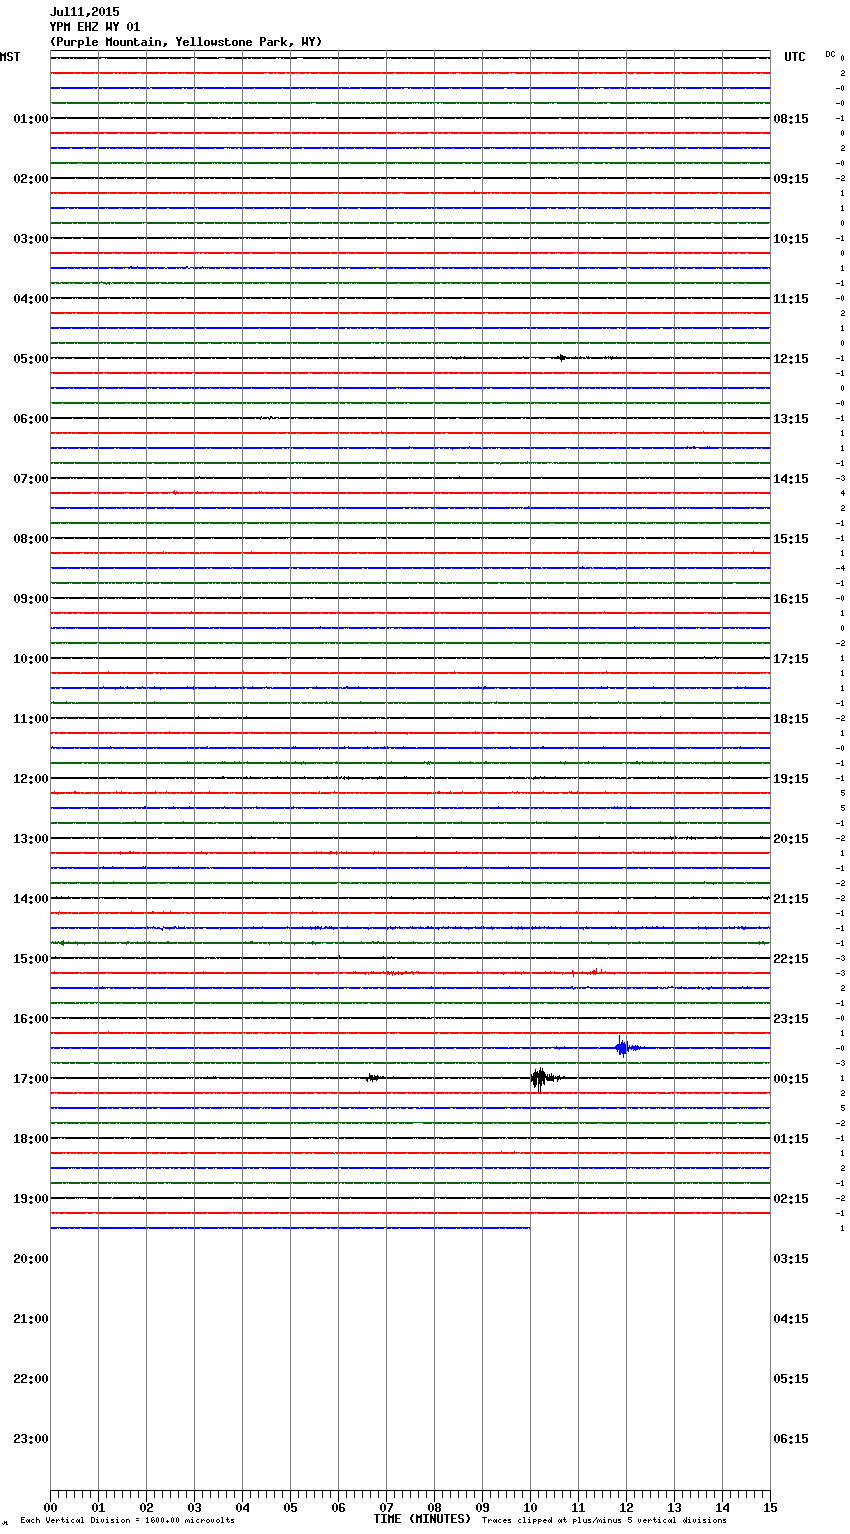The height and width of the screenshot is (1534, 850).
Task: Click the 04:15 UTC time label
Action: point(791,1319)
